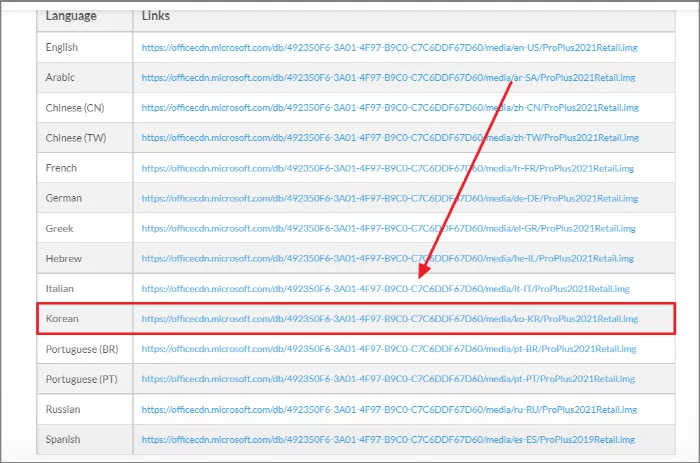Open the Russian ru-RU download link
The image size is (700, 463).
tap(389, 409)
